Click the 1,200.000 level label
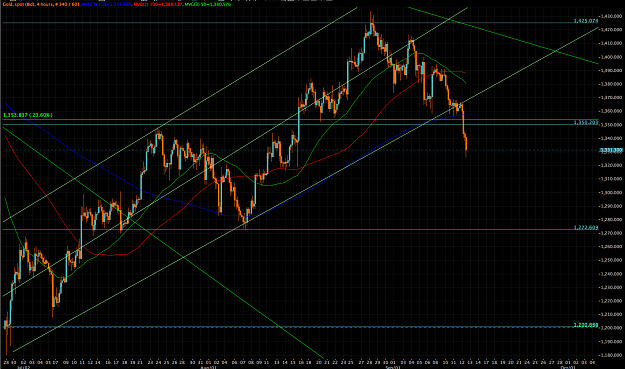 tap(586, 325)
